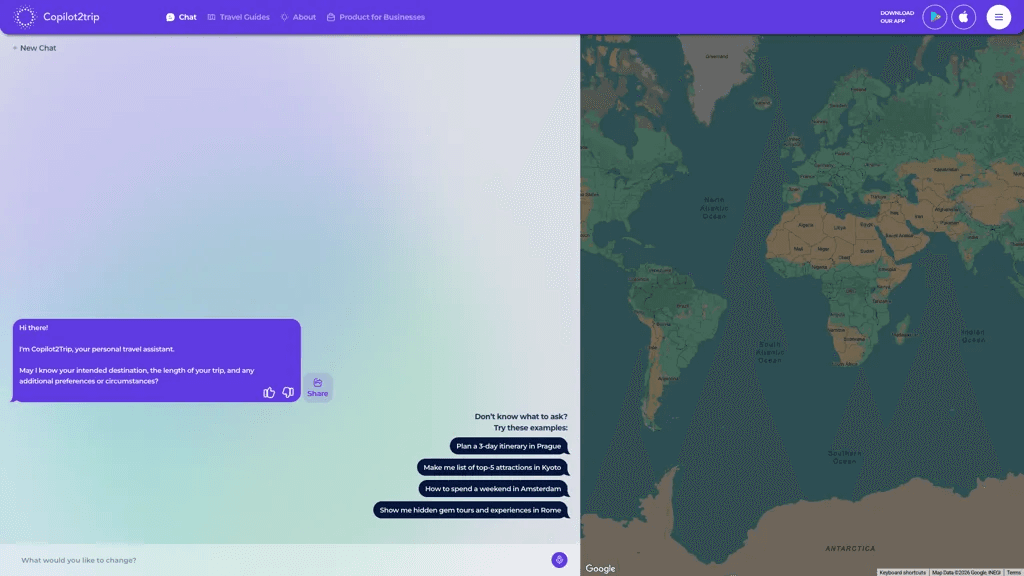Focus the 'What would you like to change?' input
This screenshot has height=576, width=1024.
pyautogui.click(x=281, y=560)
